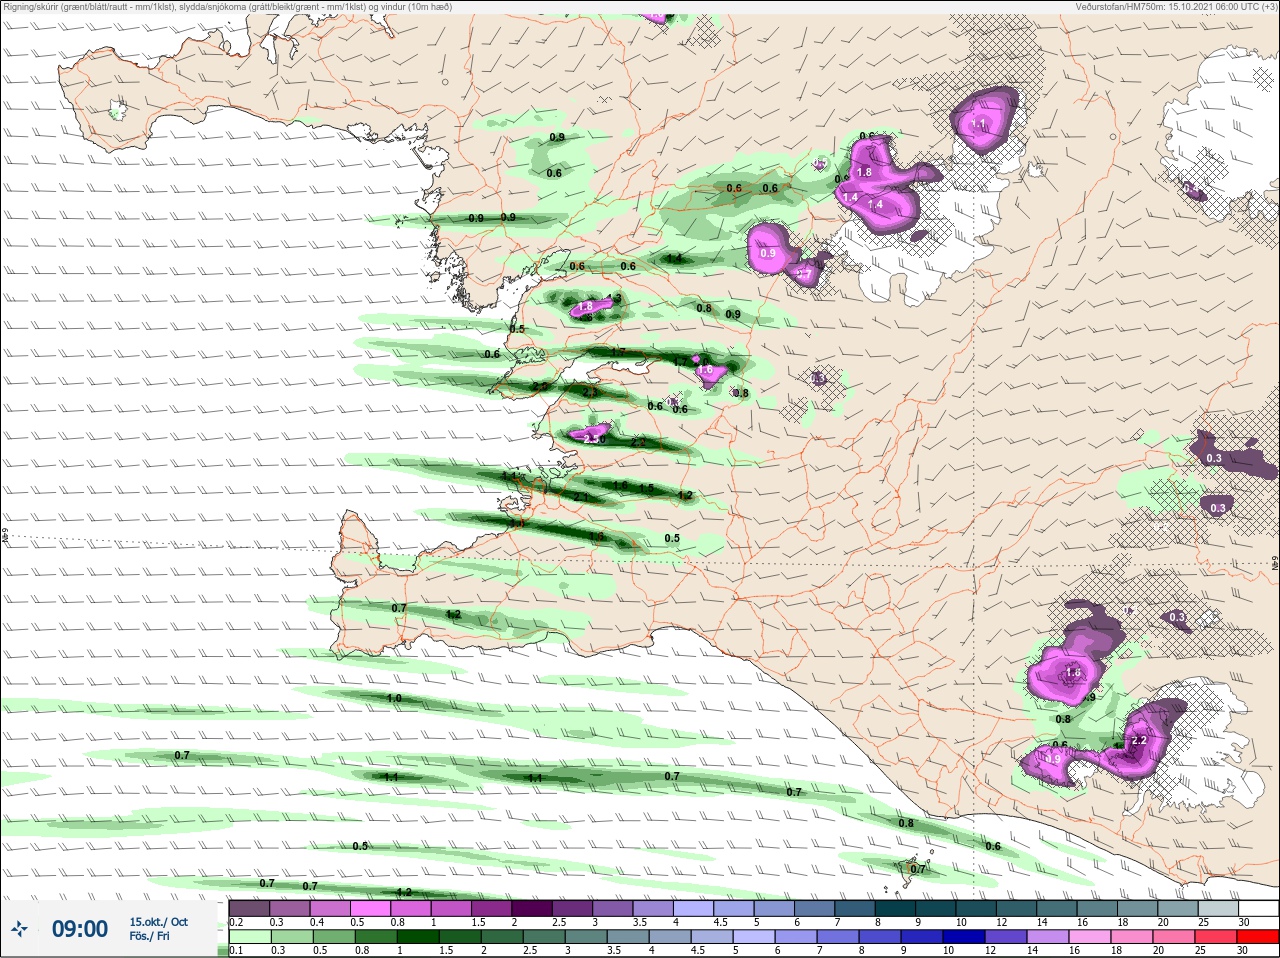Click the weekday text "Fös./ Fri"
The image size is (1280, 958).
(x=149, y=937)
